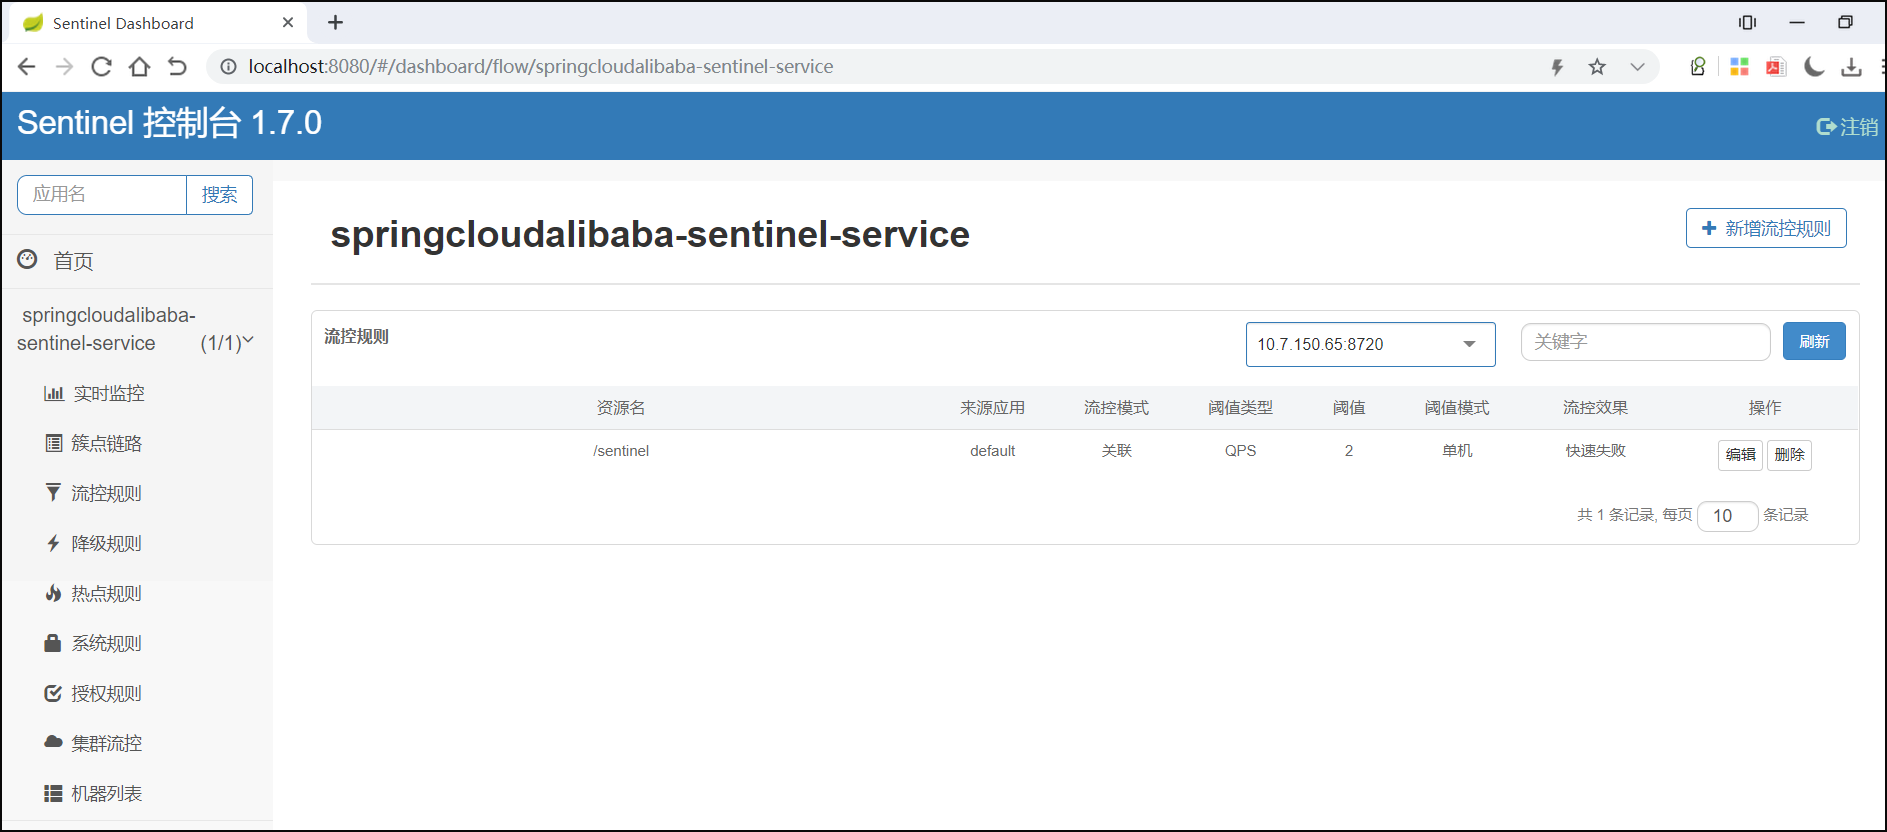Screen dimensions: 1887x832
Task: Click the undo/restore page icon in toolbar
Action: (x=177, y=67)
